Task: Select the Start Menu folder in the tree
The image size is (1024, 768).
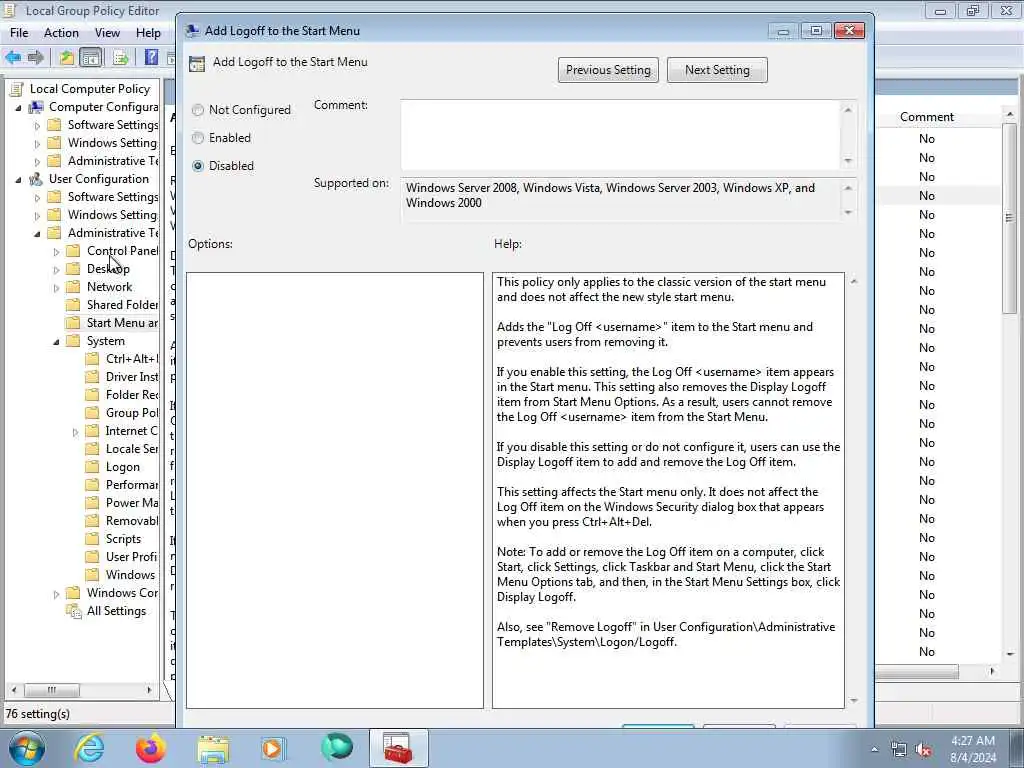Action: tap(122, 323)
